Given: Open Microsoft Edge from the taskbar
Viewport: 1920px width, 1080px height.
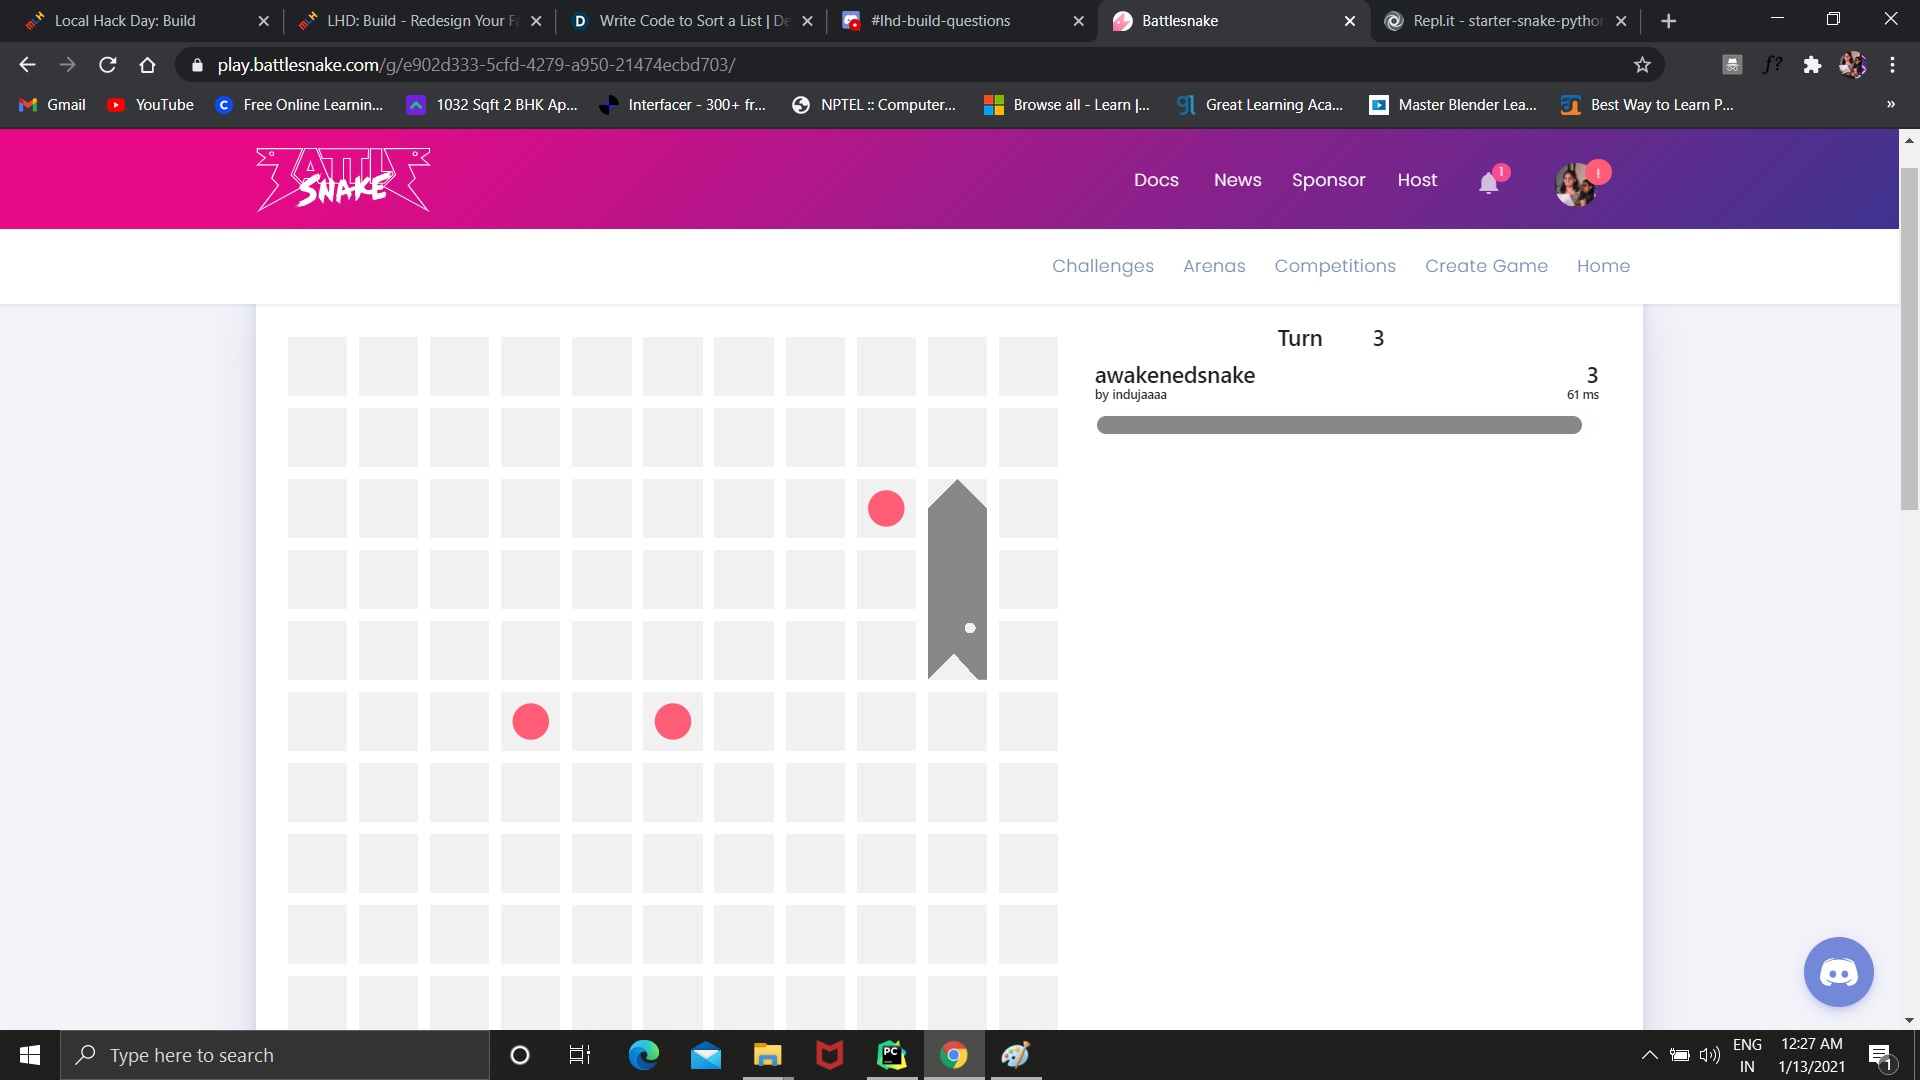Looking at the screenshot, I should (643, 1055).
